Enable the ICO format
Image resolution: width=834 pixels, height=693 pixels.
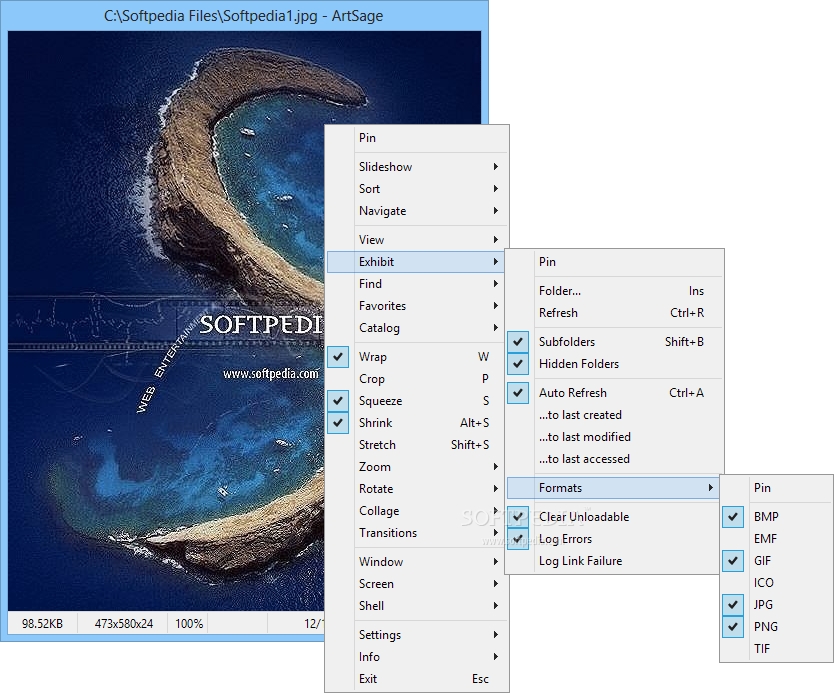pyautogui.click(x=776, y=583)
